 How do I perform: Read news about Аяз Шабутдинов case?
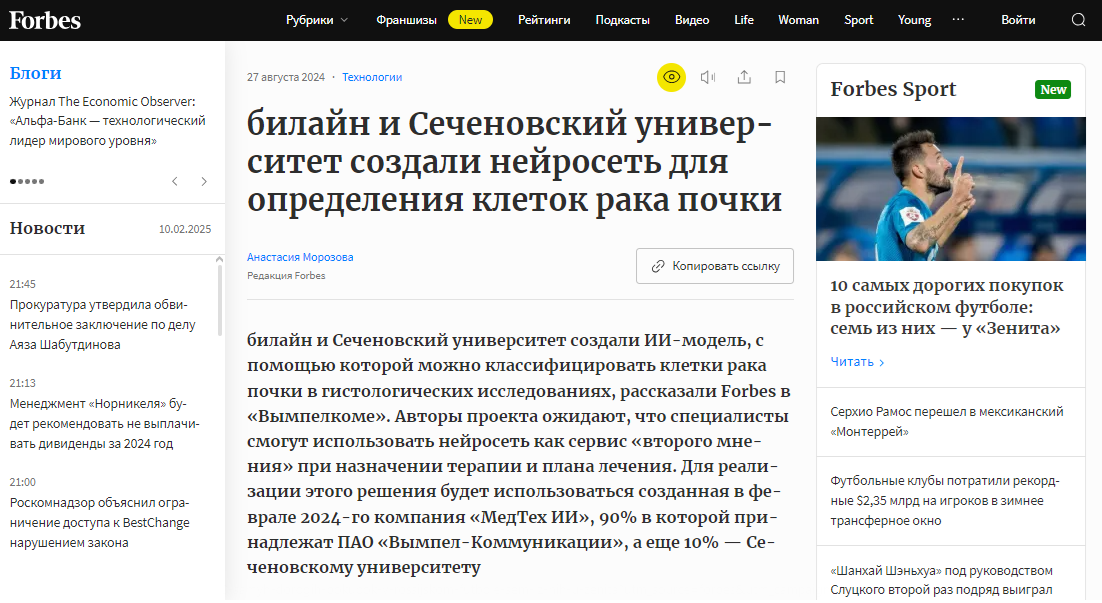[103, 325]
